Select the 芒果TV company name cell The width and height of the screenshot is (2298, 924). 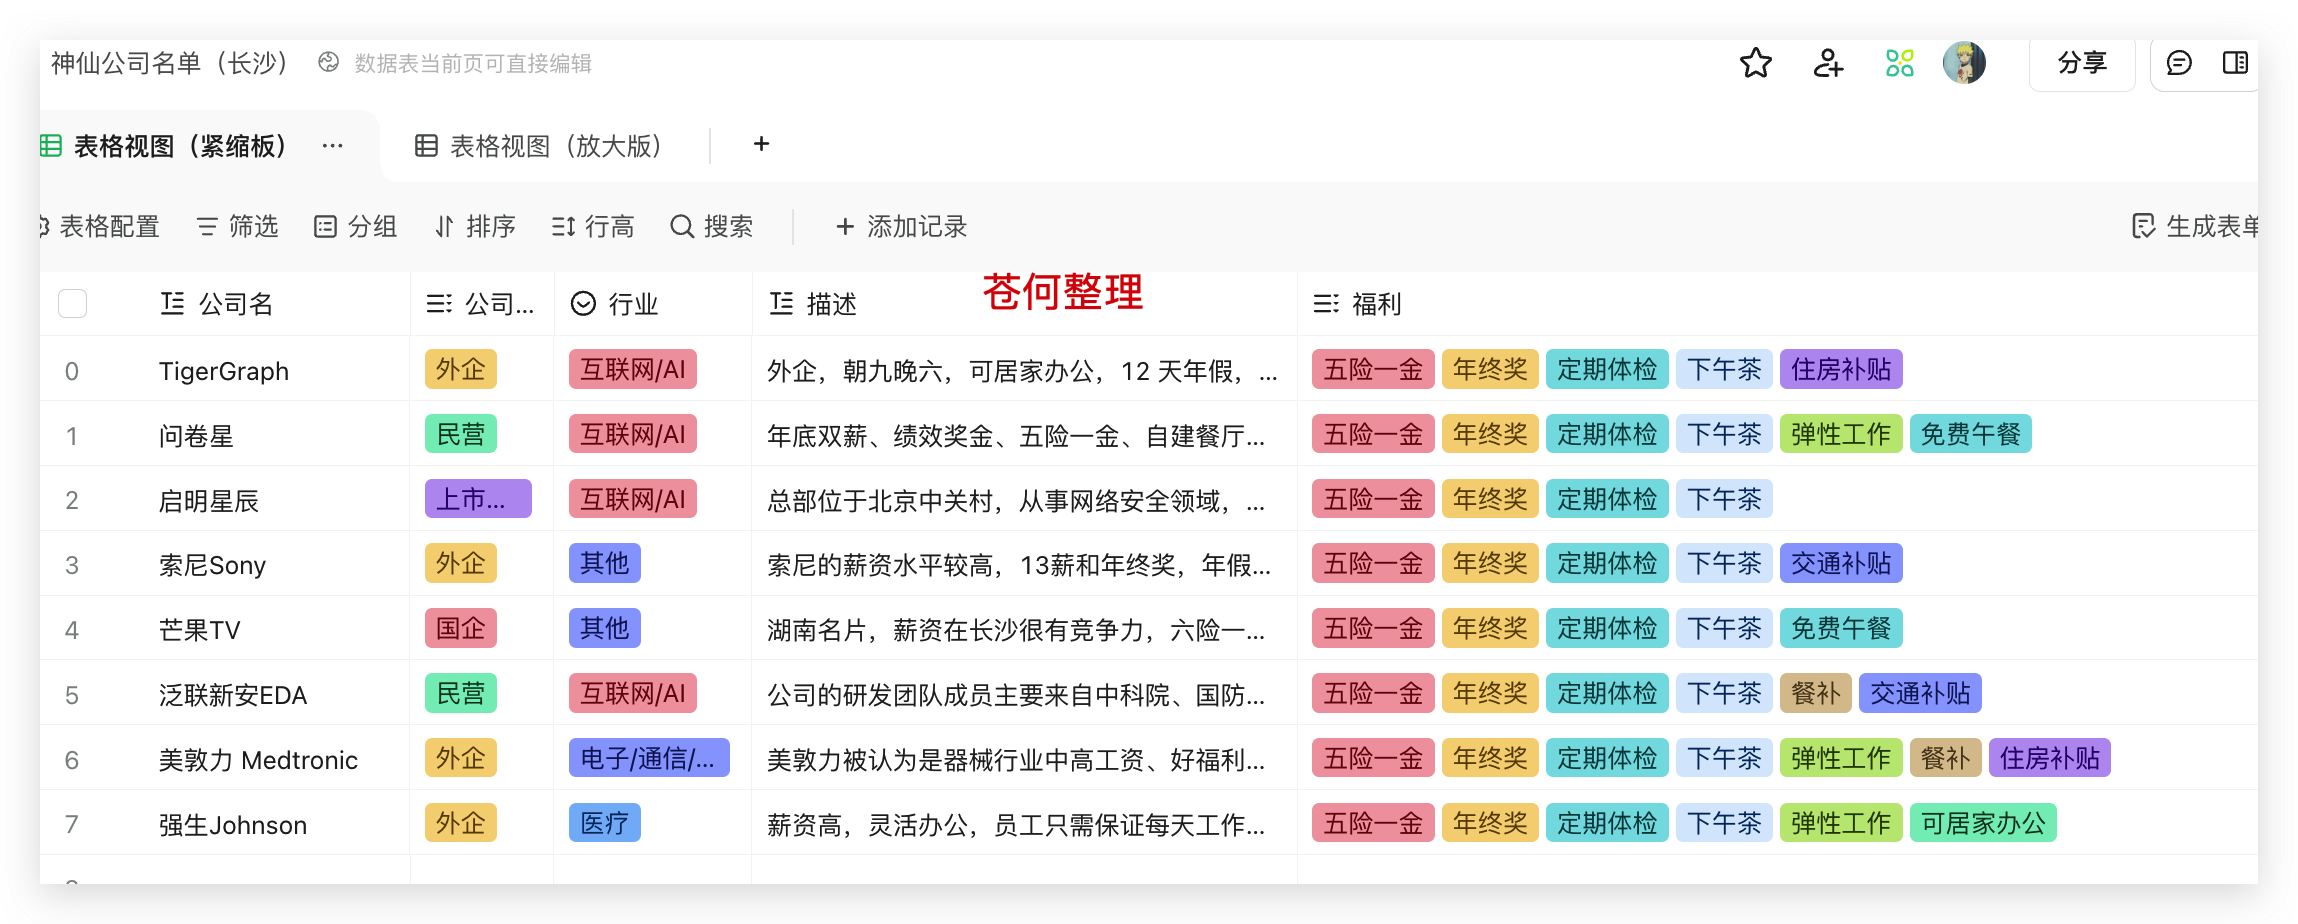200,630
